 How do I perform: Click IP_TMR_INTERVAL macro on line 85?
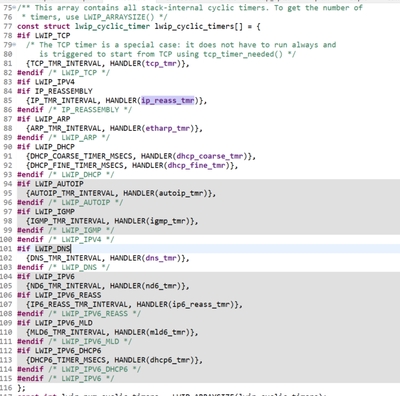pyautogui.click(x=63, y=100)
